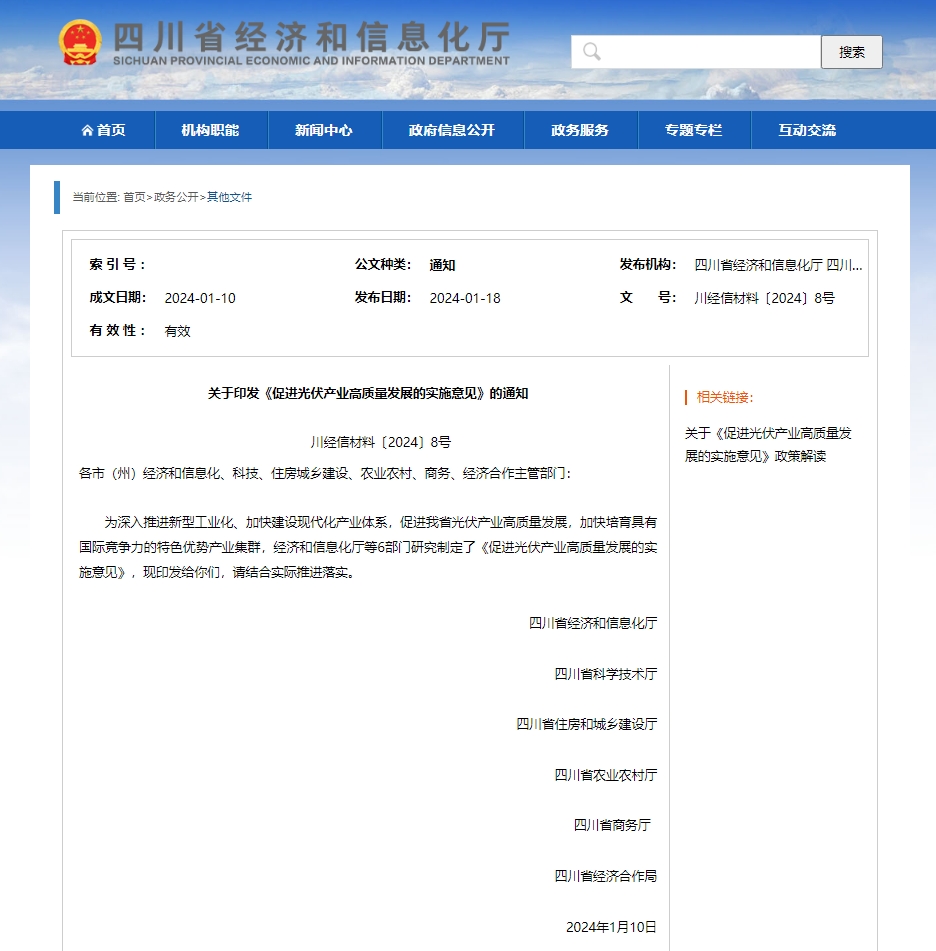The width and height of the screenshot is (936, 951).
Task: Focus the site search input field
Action: pos(696,52)
